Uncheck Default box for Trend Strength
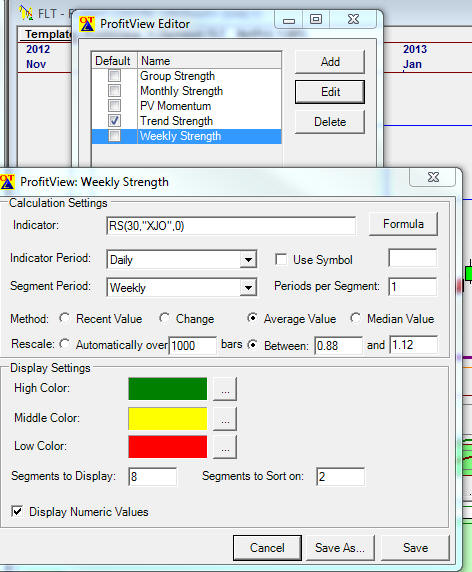The width and height of the screenshot is (472, 572). click(114, 120)
